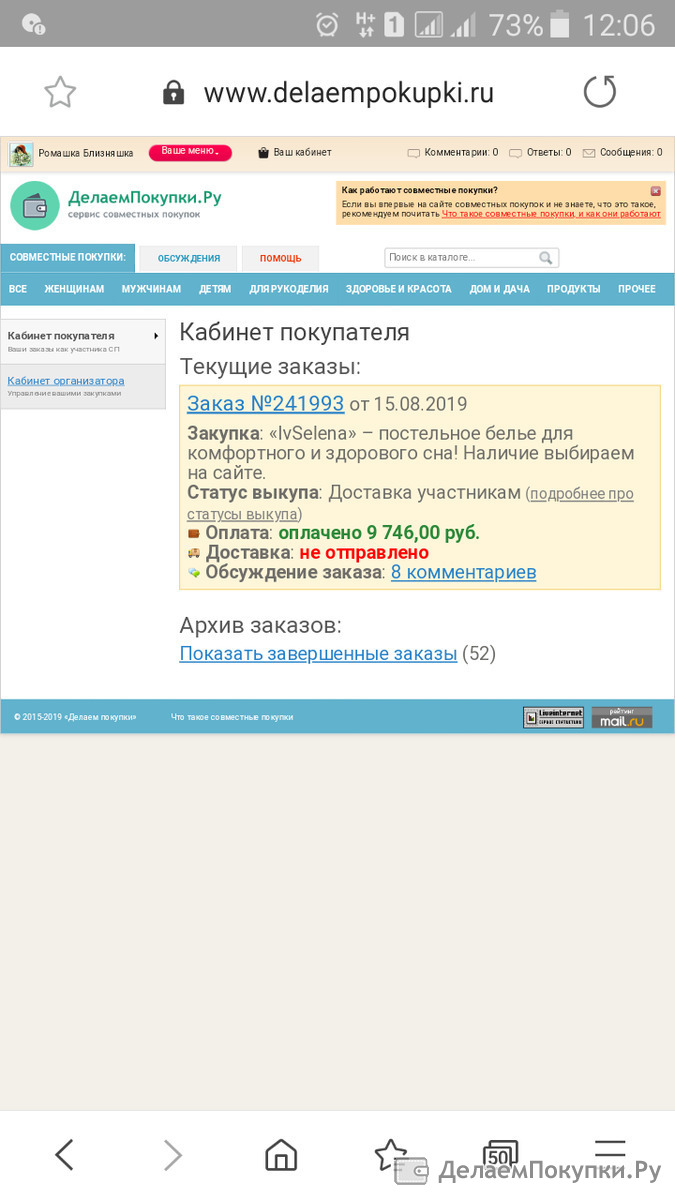Click the mail.ru rating badge

pos(622,717)
